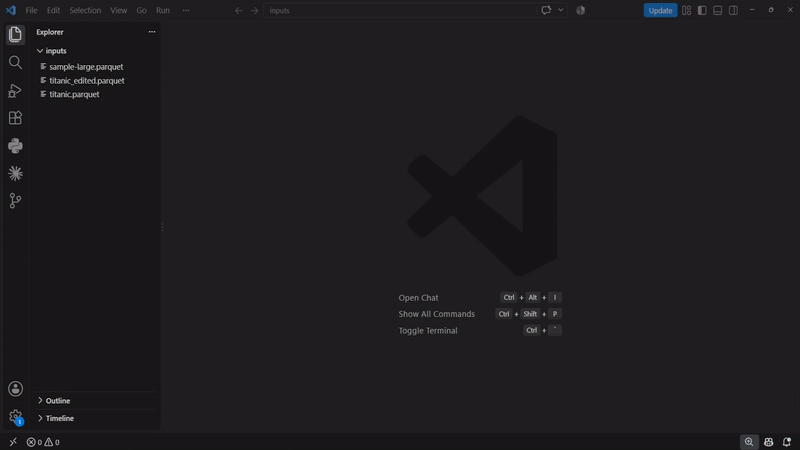
Task: Open the File menu
Action: (31, 10)
